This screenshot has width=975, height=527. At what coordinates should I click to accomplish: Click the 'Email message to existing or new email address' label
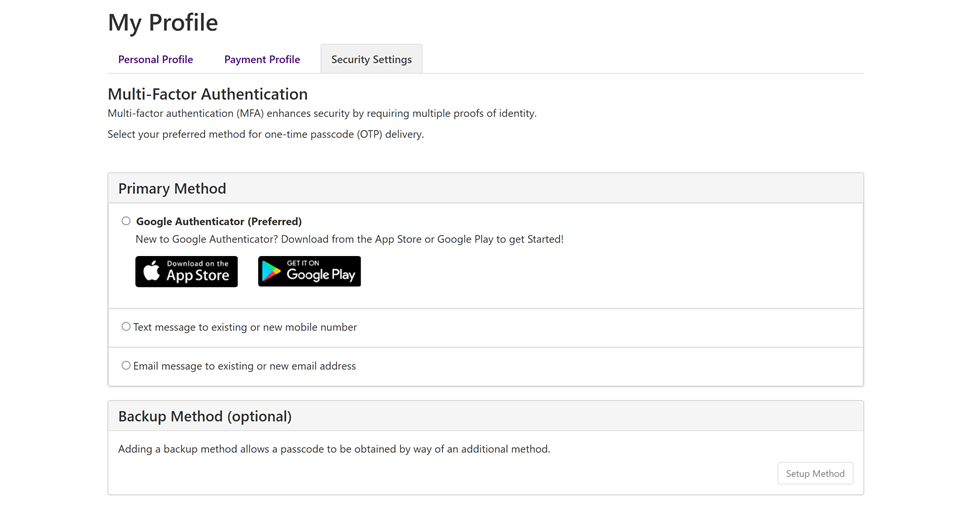click(x=244, y=366)
